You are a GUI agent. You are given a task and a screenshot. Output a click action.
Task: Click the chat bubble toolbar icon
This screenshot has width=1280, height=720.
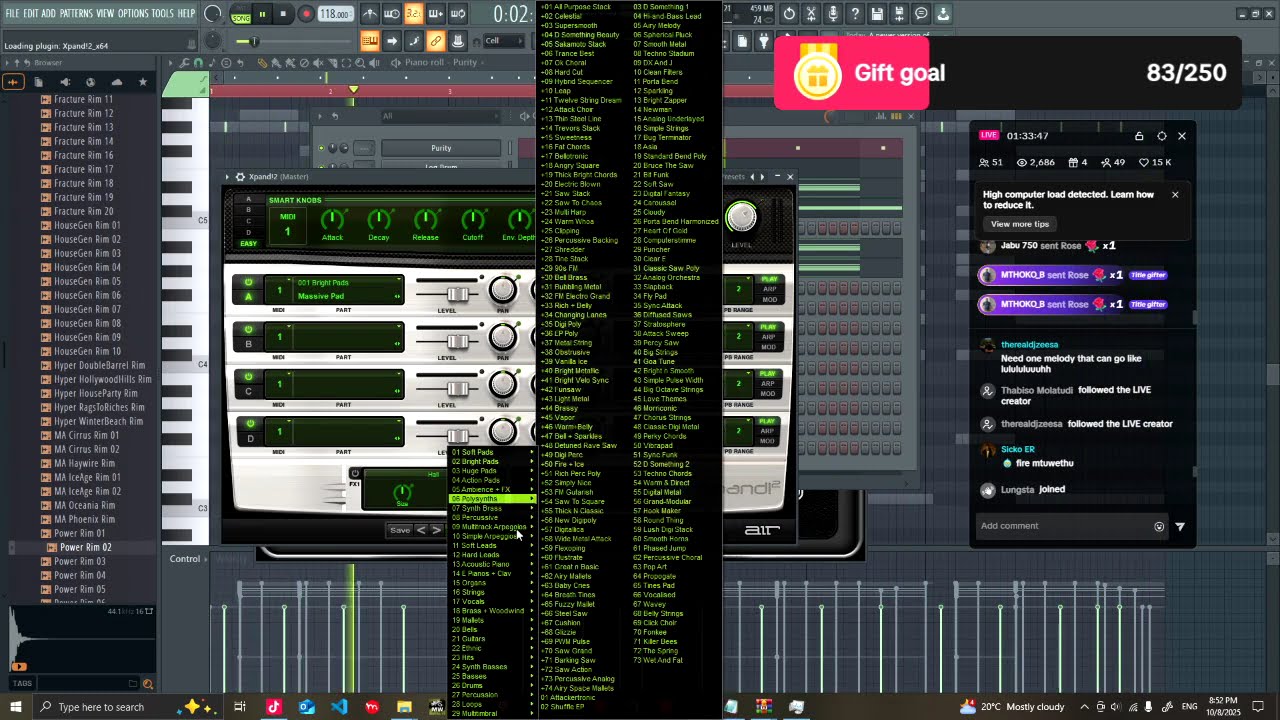[921, 14]
